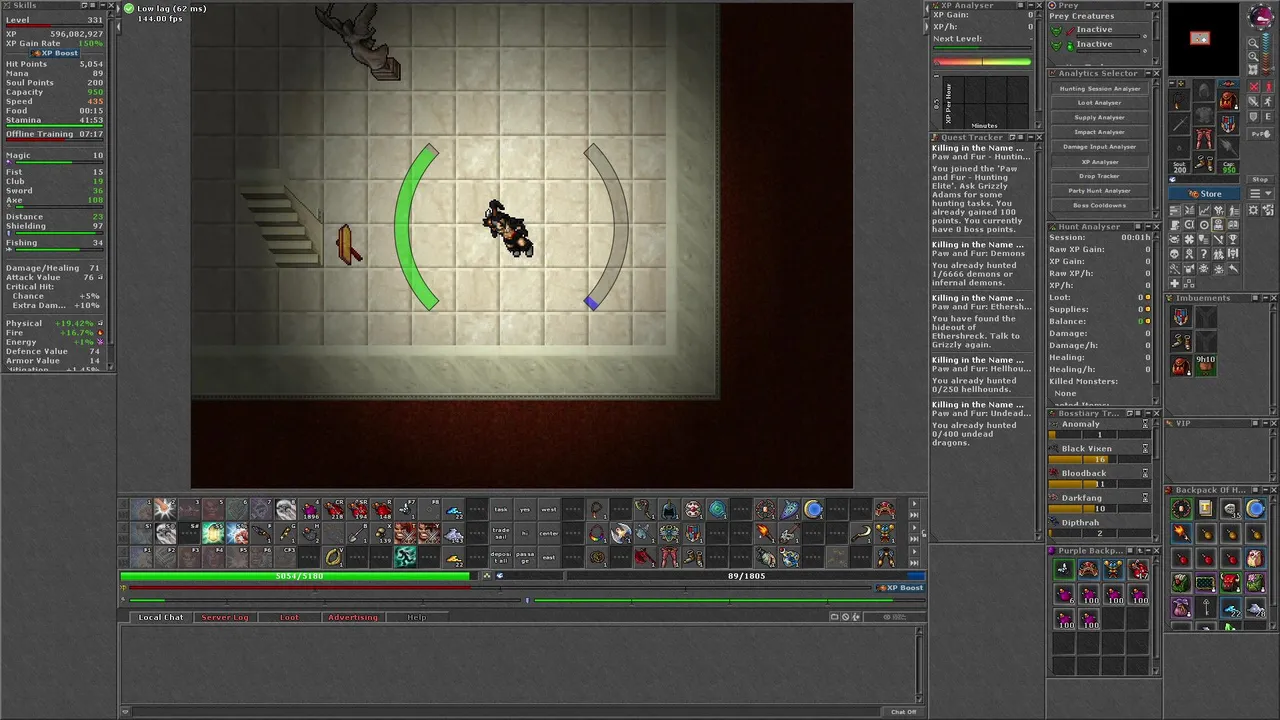This screenshot has width=1280, height=720.
Task: Click the plus cross widget icon
Action: pos(1175,283)
